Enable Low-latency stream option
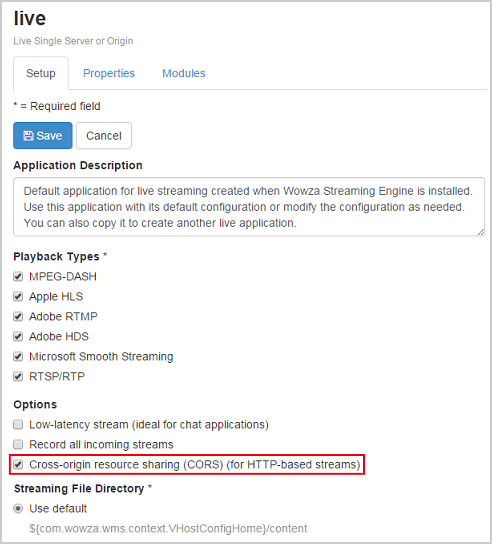The height and width of the screenshot is (544, 492). (18, 424)
